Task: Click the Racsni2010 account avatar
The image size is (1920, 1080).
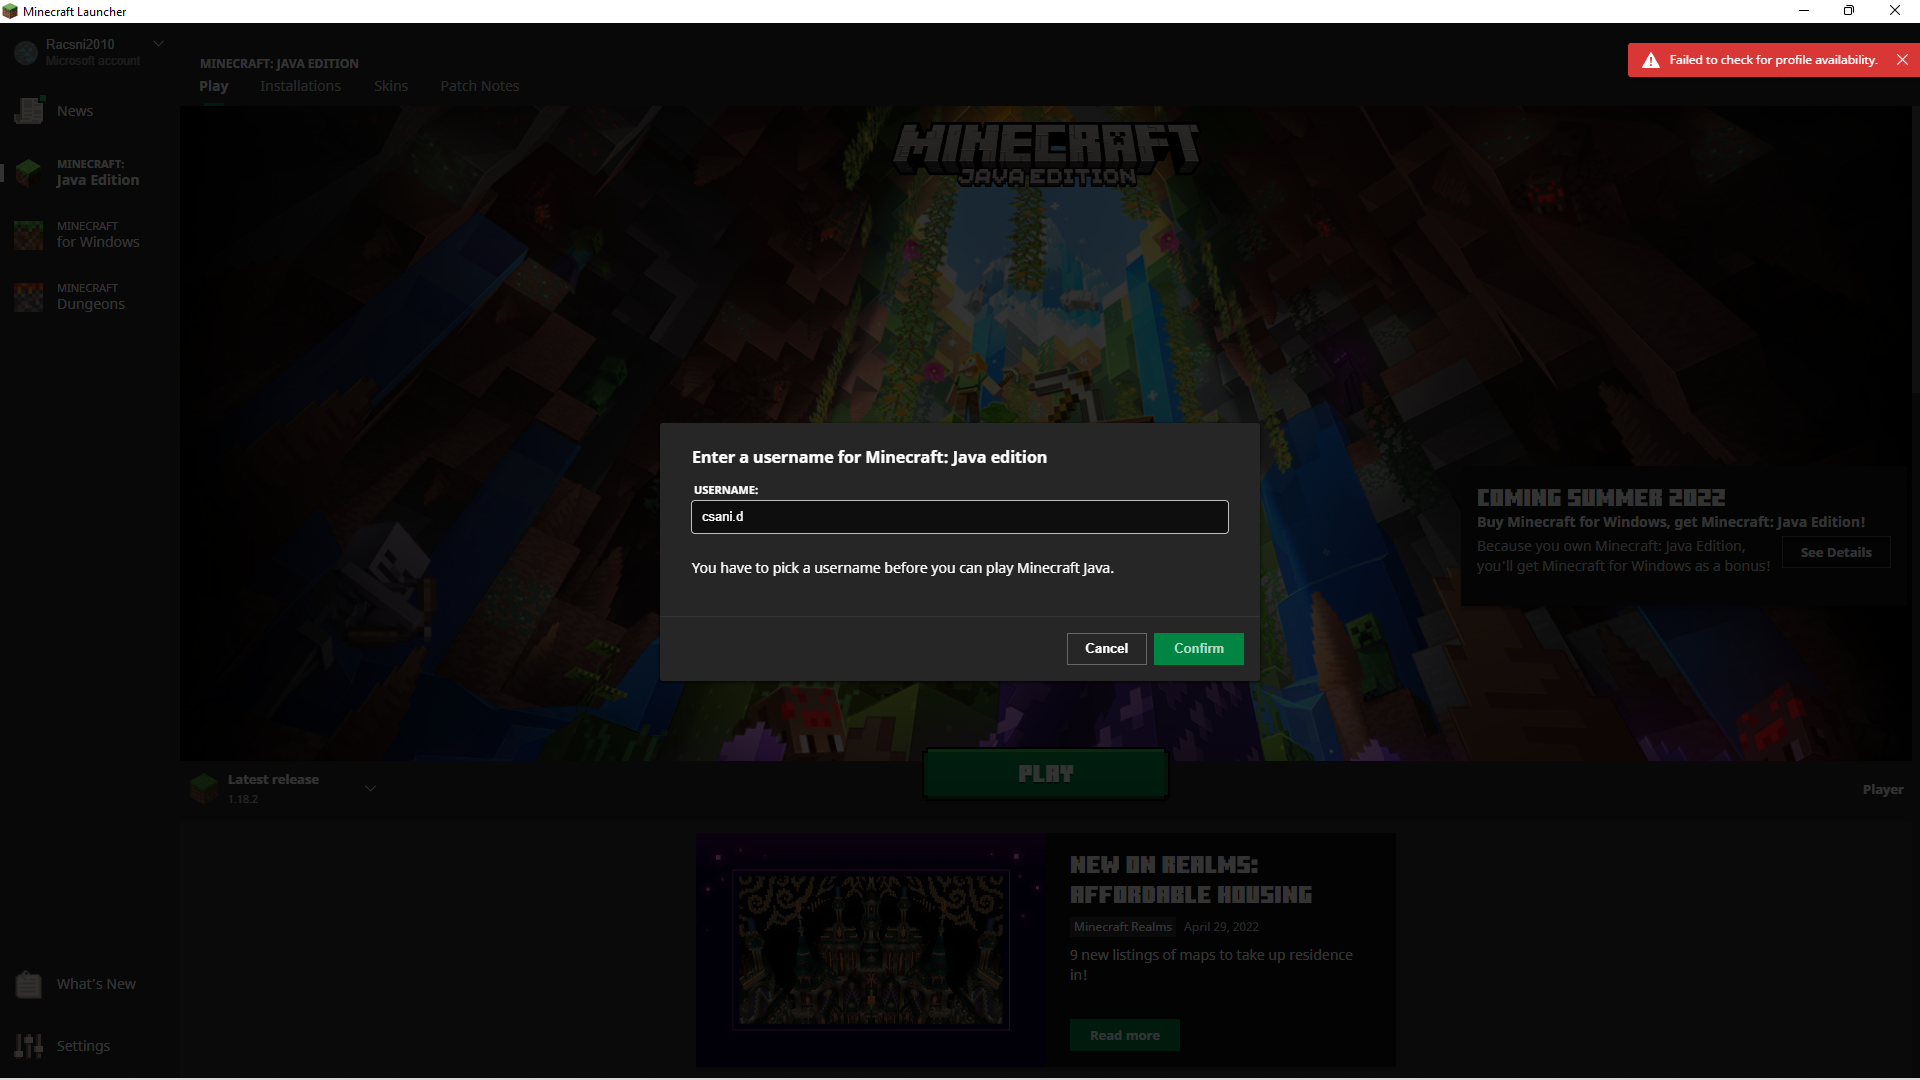Action: coord(26,52)
